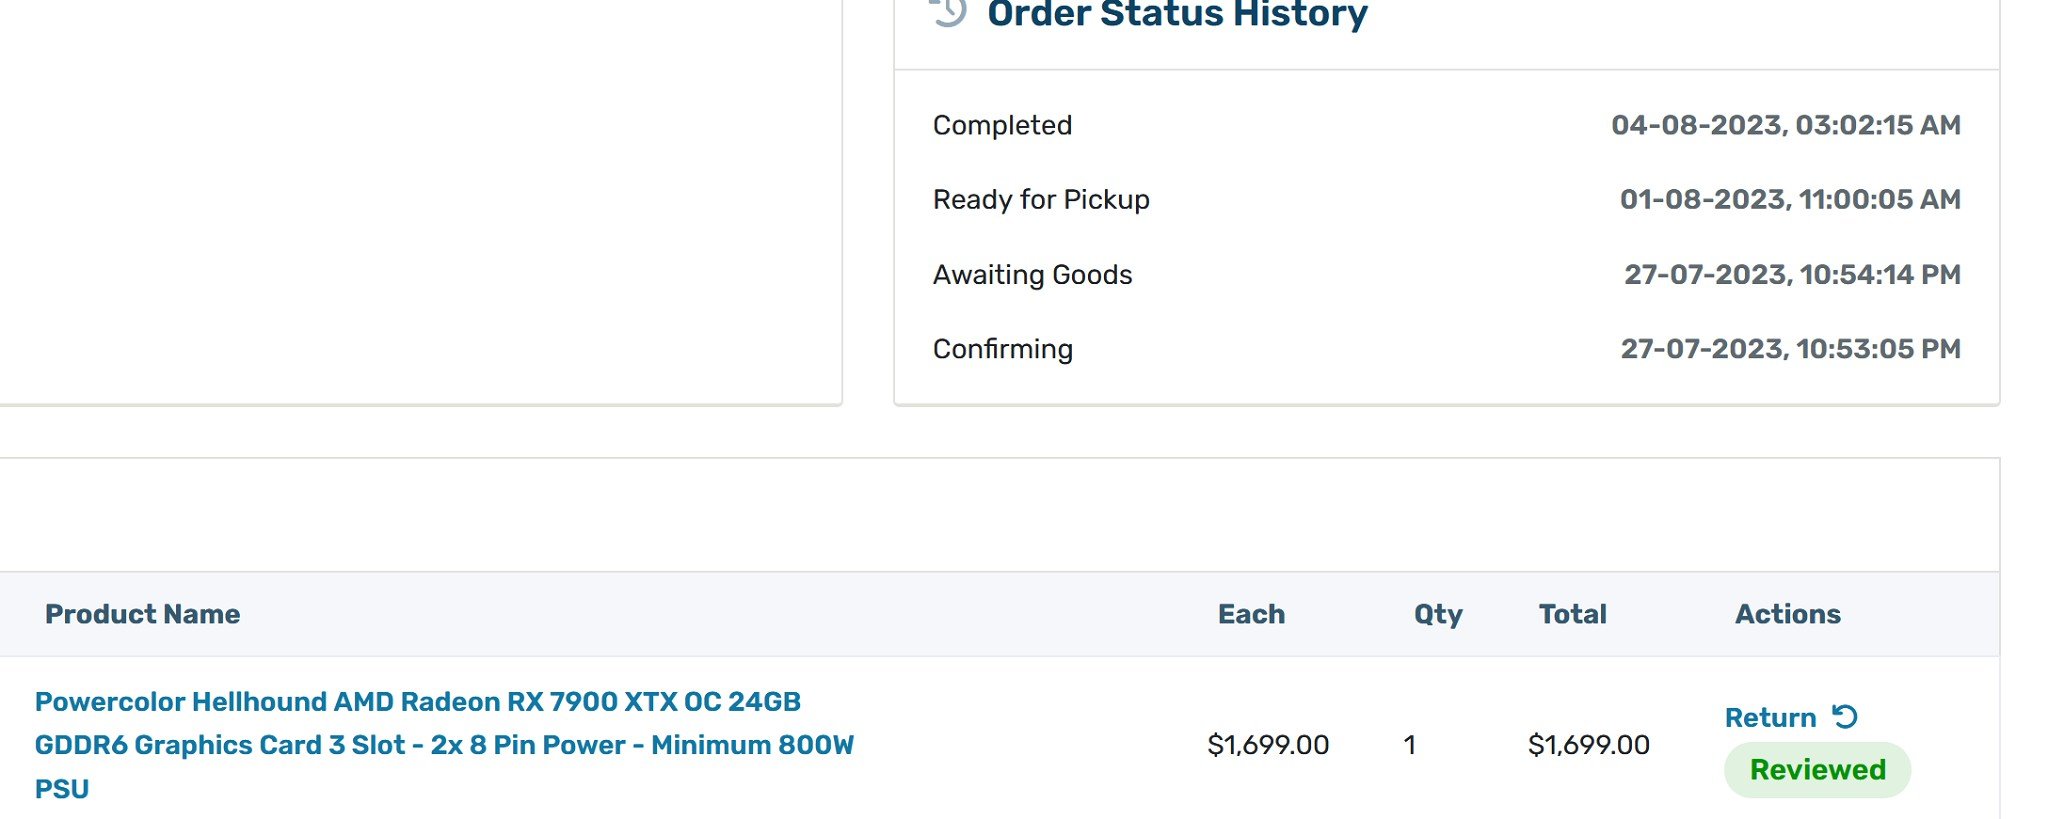Open the Powercolor Hellhound RX 7900 XTX product link
The image size is (2048, 819).
(x=444, y=745)
